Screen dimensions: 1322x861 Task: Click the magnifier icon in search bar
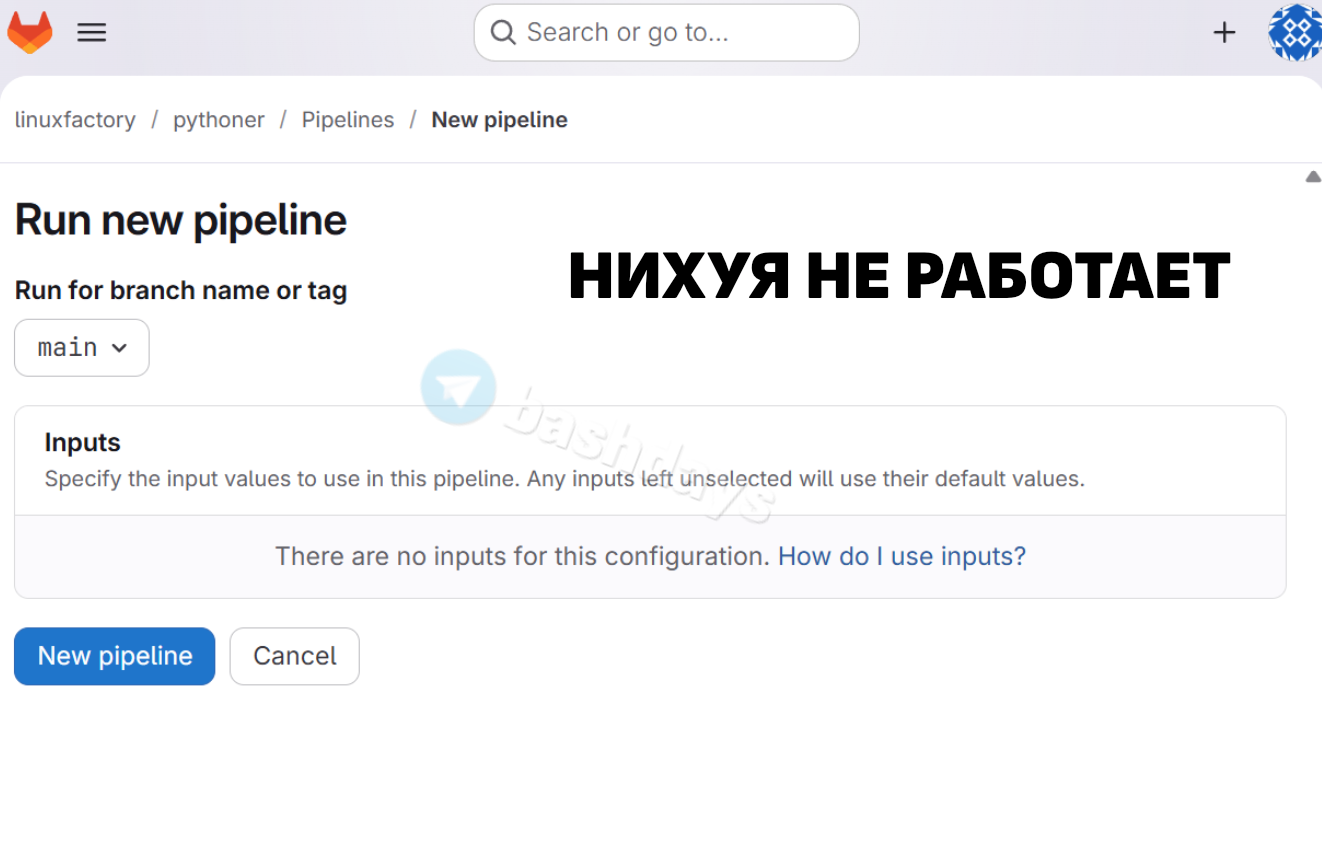click(x=503, y=33)
